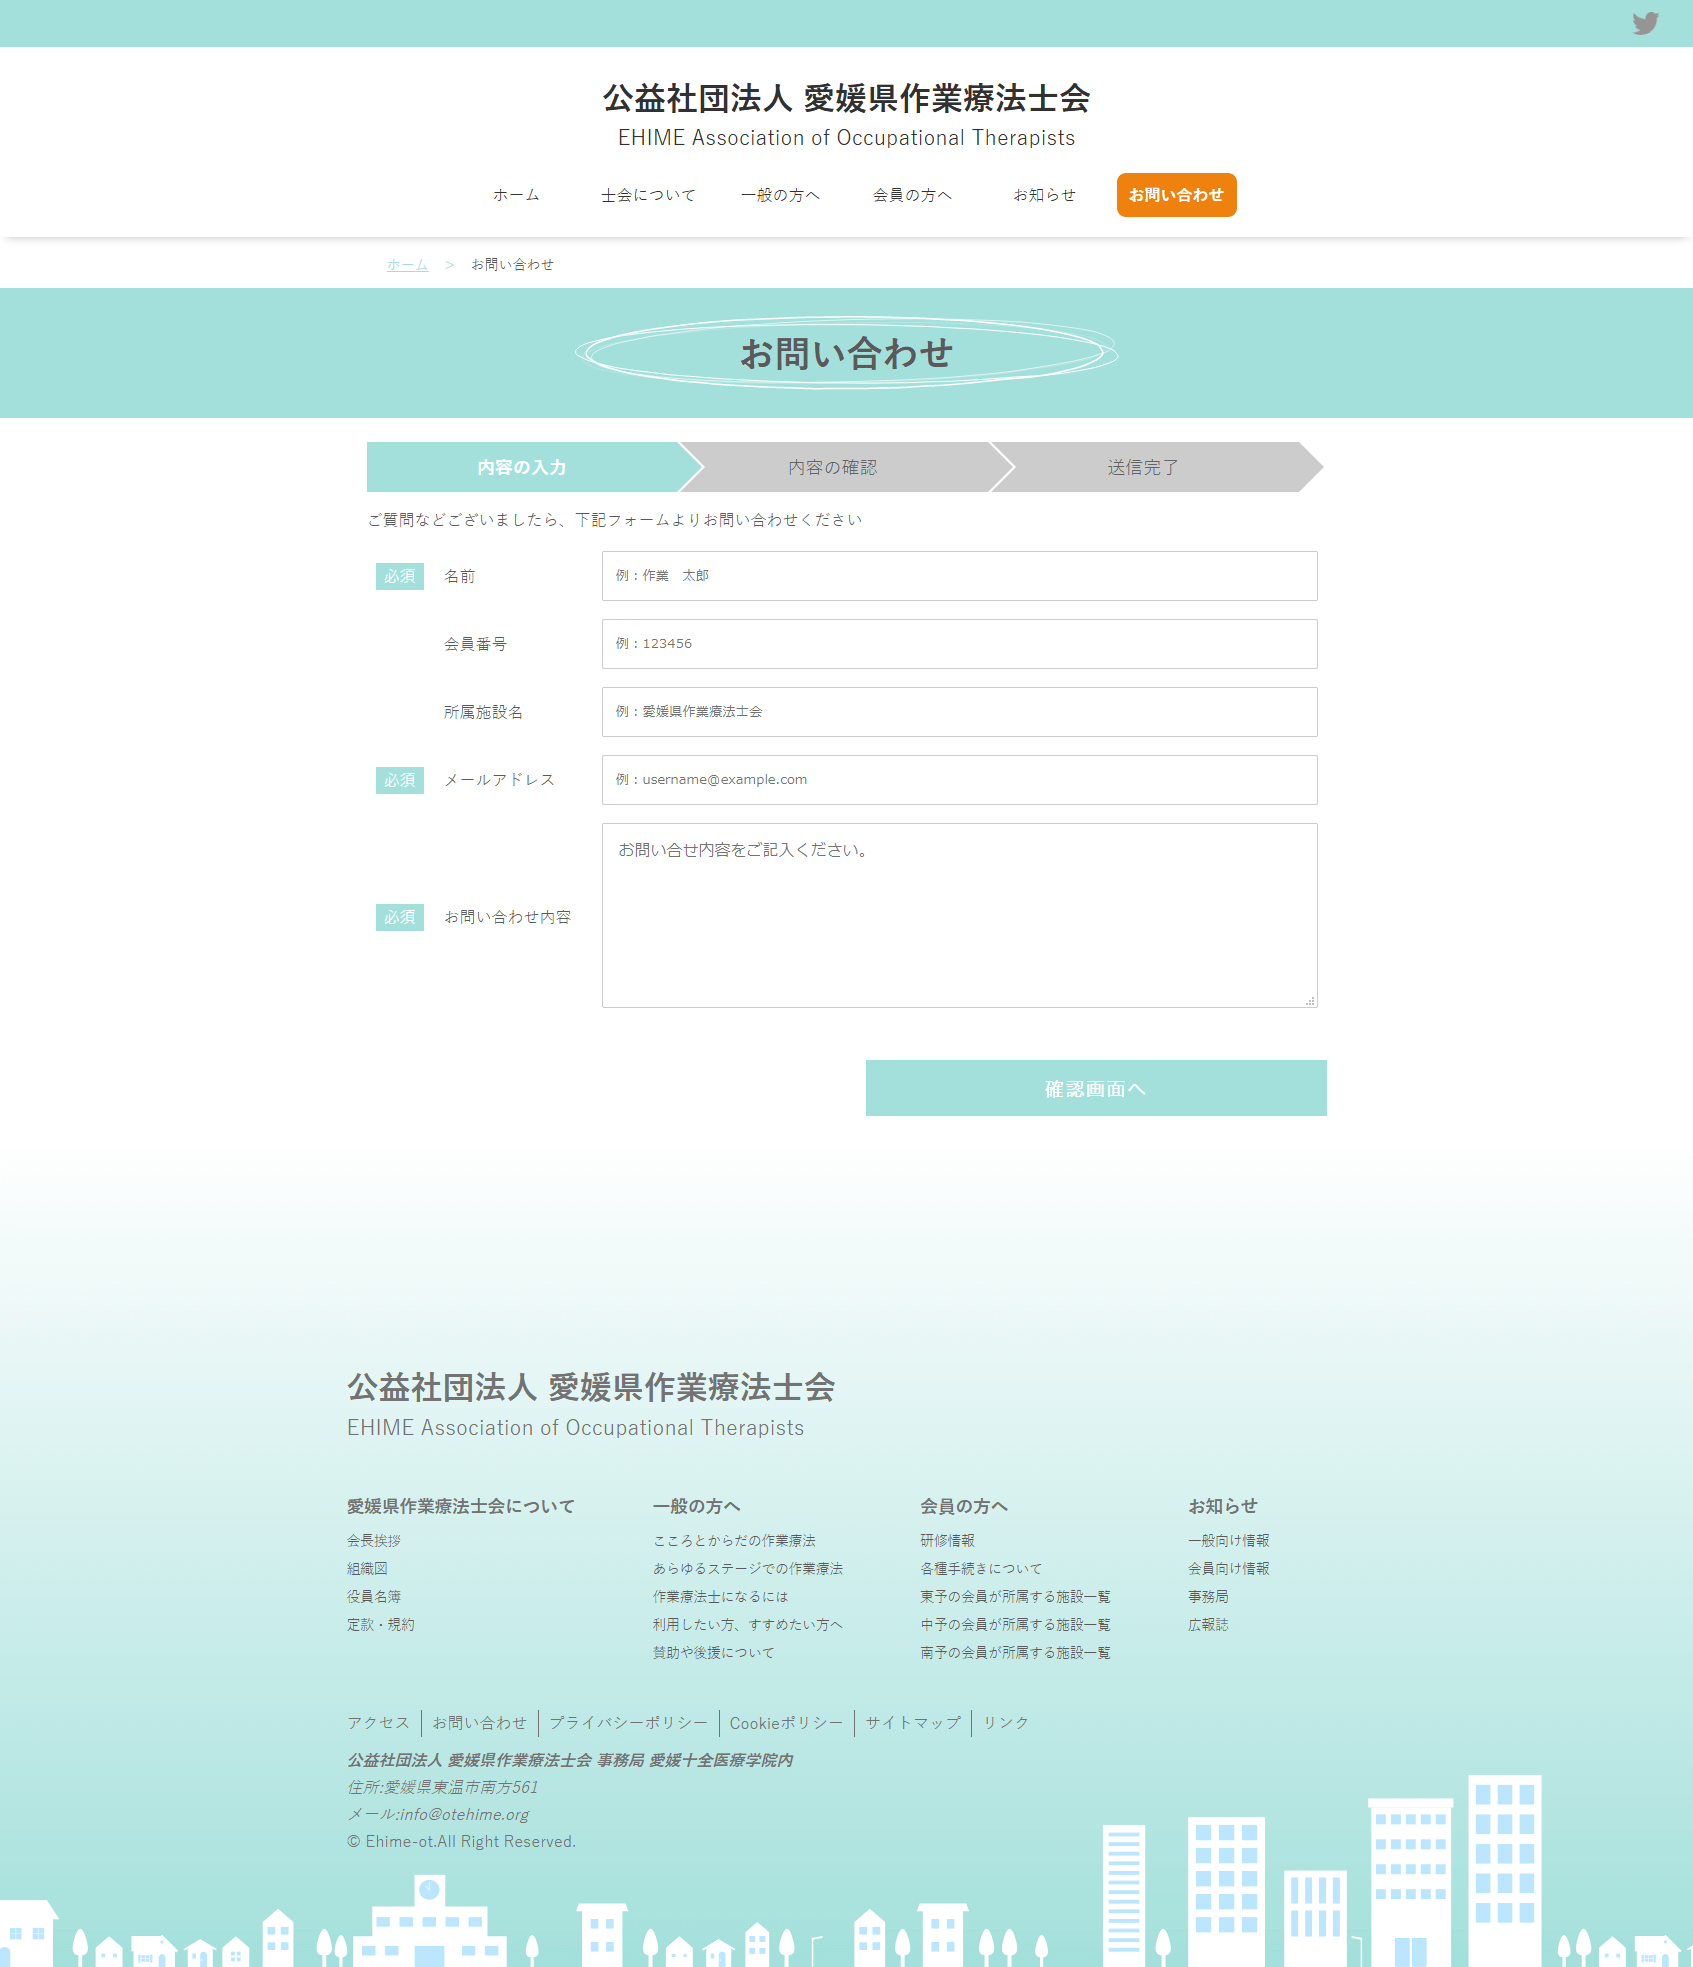Open 中予の会員が所属する施設一覧 link
Image resolution: width=1693 pixels, height=1967 pixels.
click(1016, 1625)
